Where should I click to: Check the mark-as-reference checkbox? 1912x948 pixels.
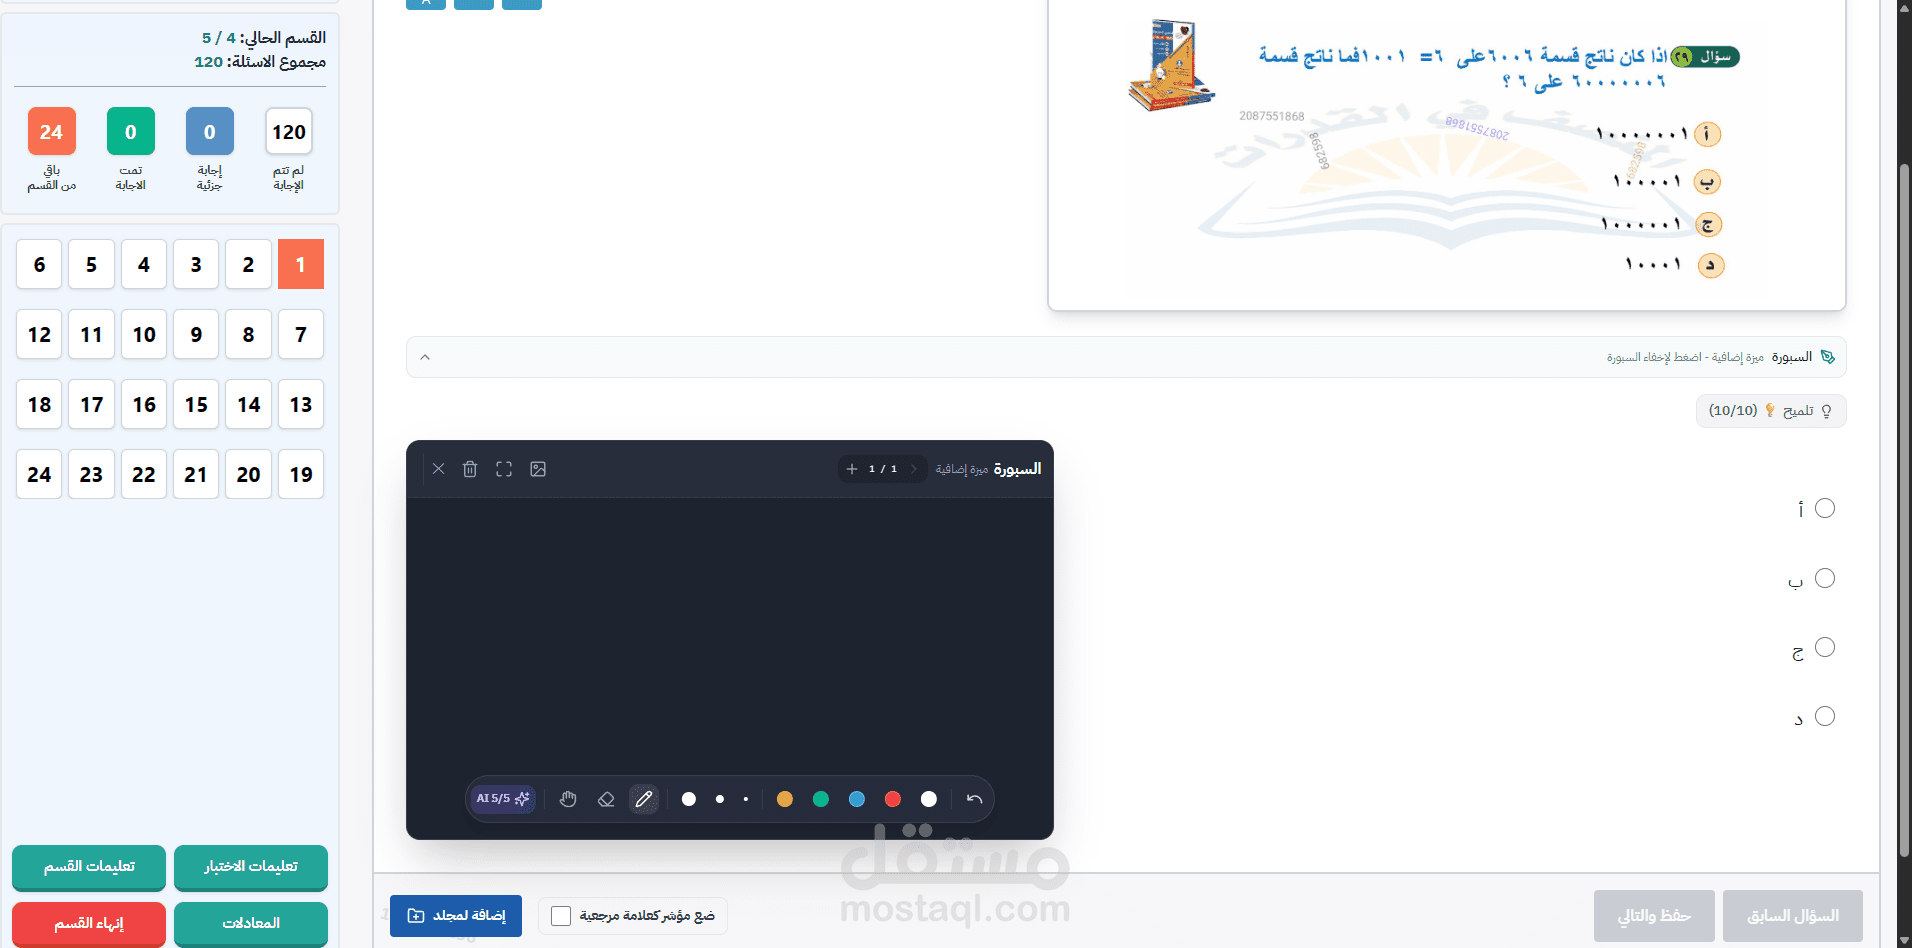[561, 916]
